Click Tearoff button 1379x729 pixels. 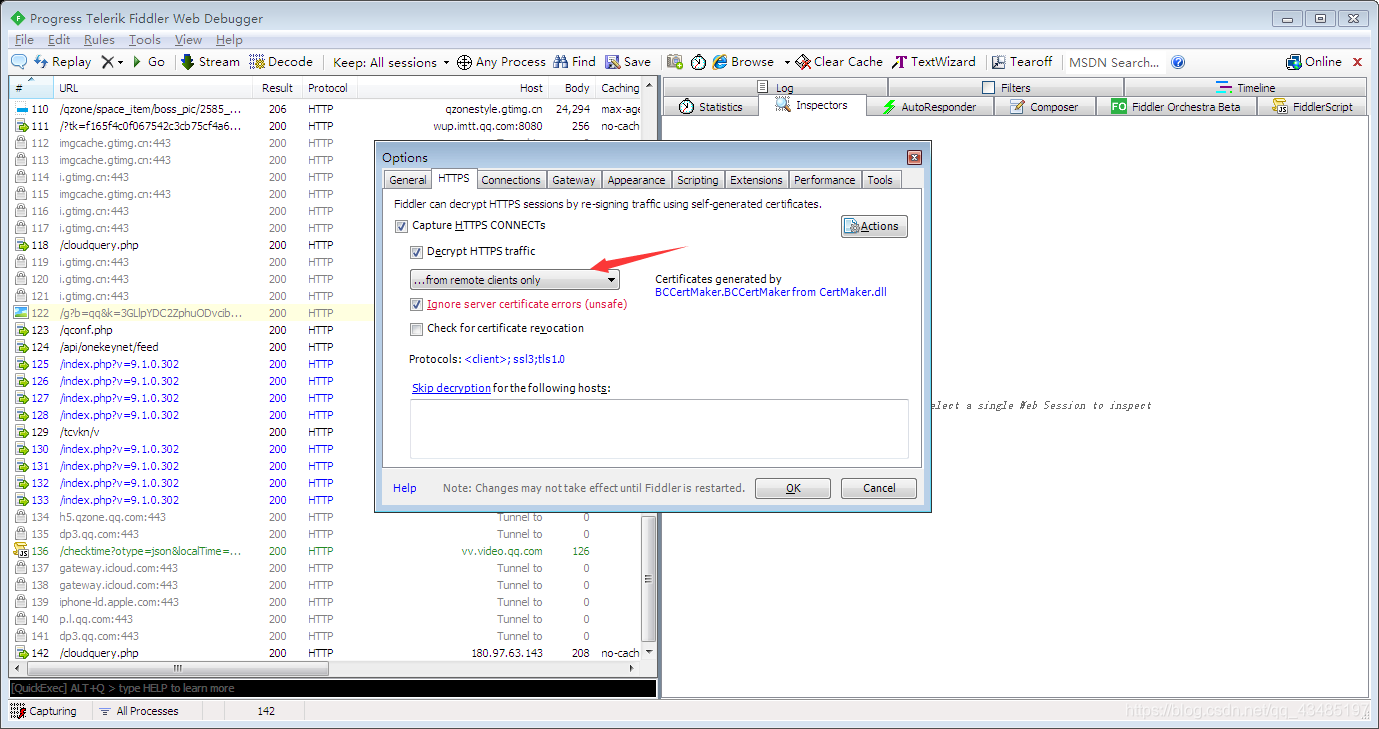1022,62
